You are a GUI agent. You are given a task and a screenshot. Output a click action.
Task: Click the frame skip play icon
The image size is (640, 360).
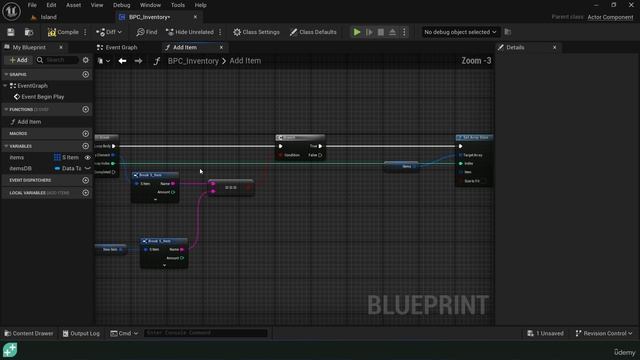369,32
